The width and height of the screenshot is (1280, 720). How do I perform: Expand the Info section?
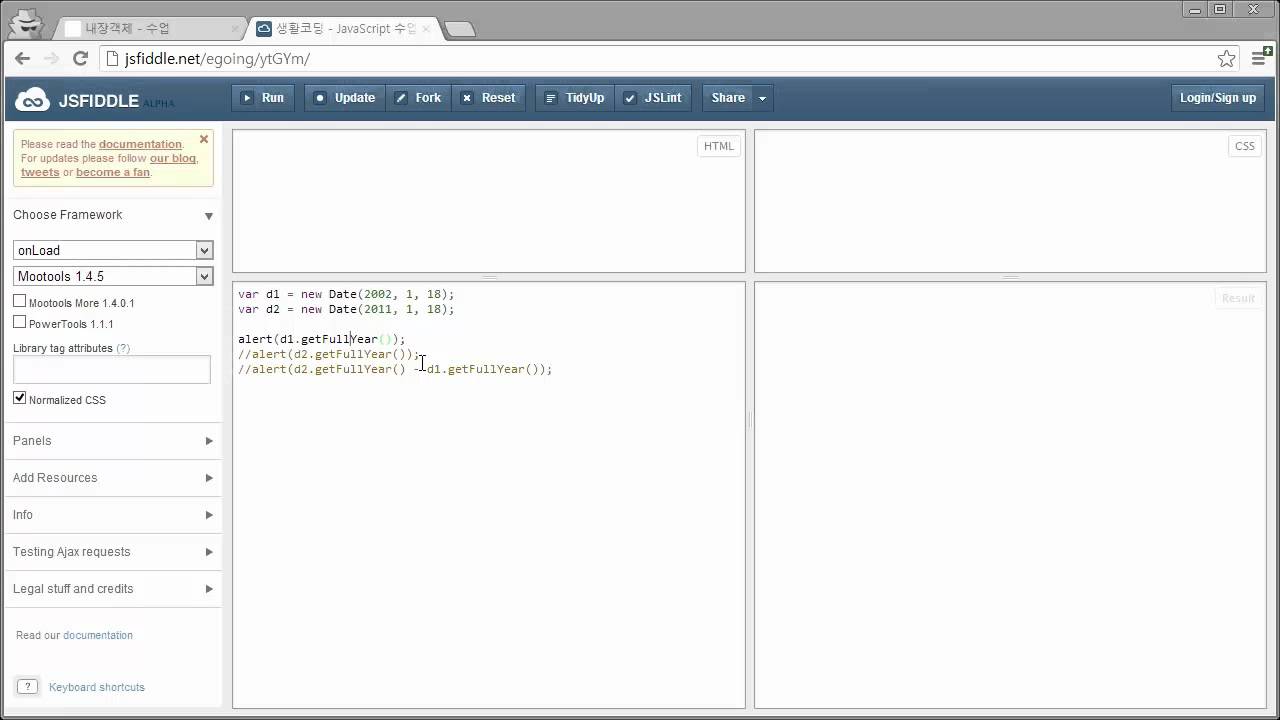coord(113,515)
